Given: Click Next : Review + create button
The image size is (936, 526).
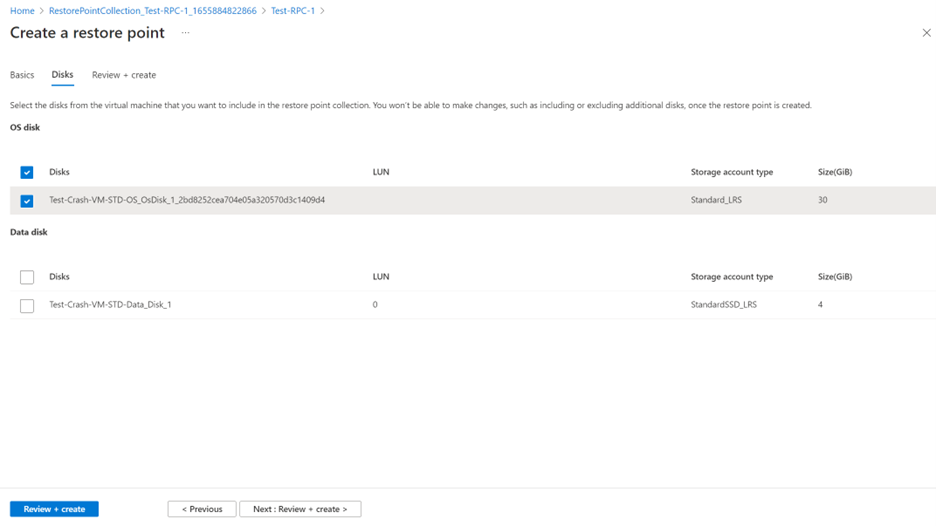Looking at the screenshot, I should coord(300,509).
